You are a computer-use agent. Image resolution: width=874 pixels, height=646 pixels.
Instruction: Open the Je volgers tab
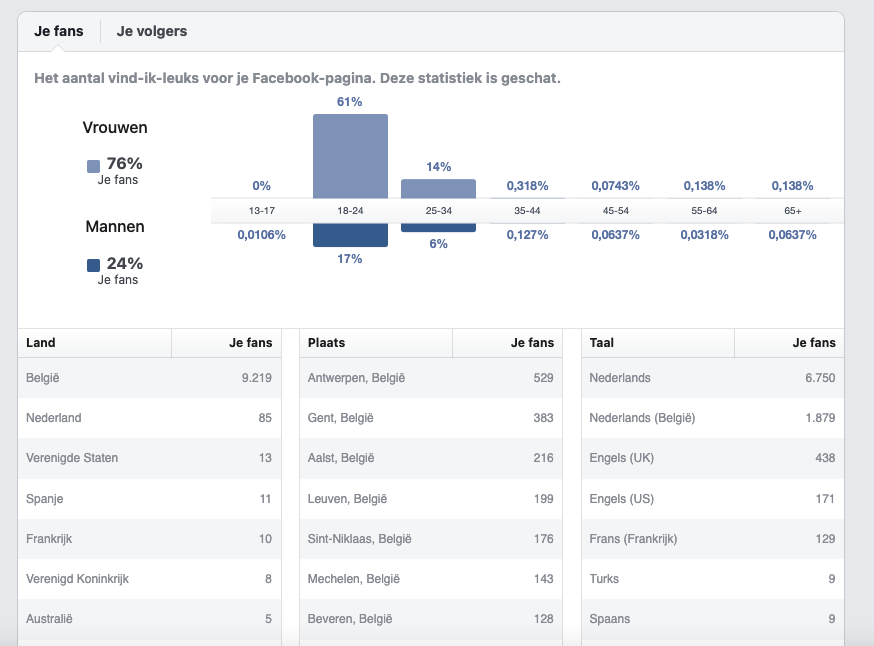click(152, 31)
